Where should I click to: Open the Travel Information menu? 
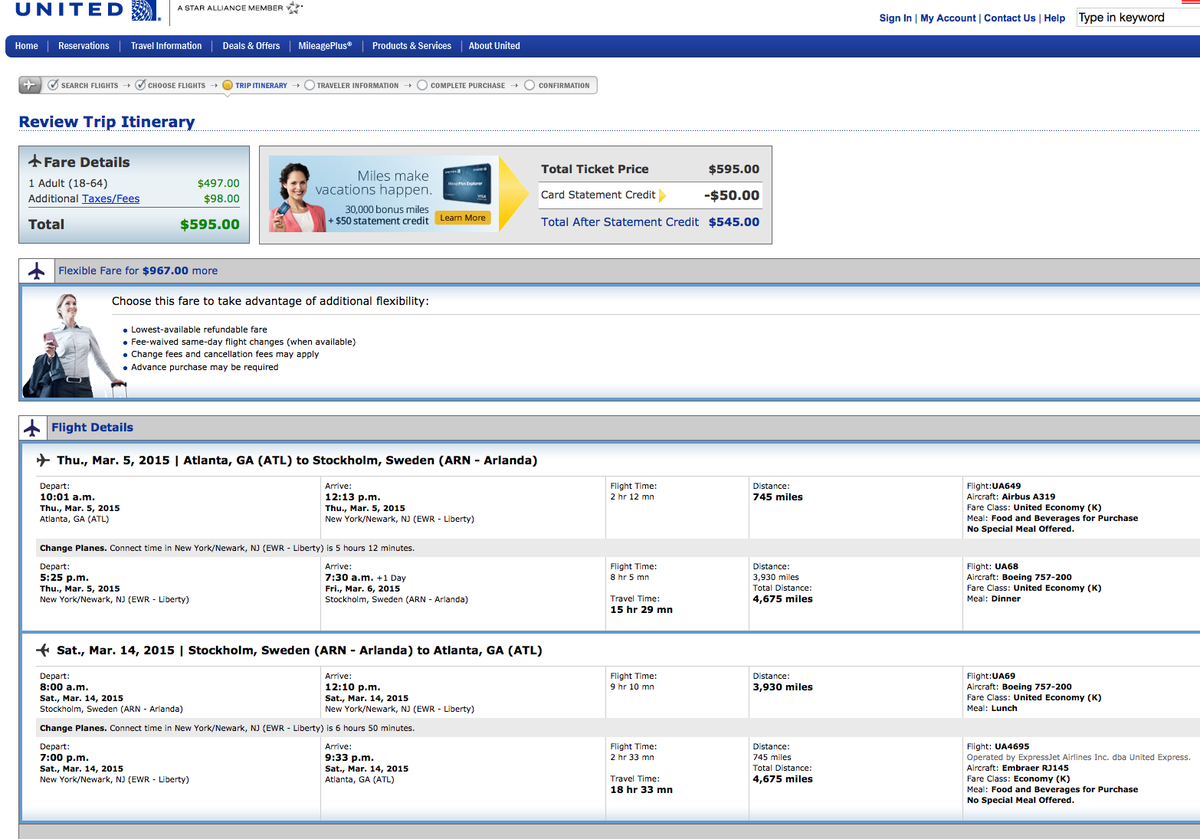166,46
